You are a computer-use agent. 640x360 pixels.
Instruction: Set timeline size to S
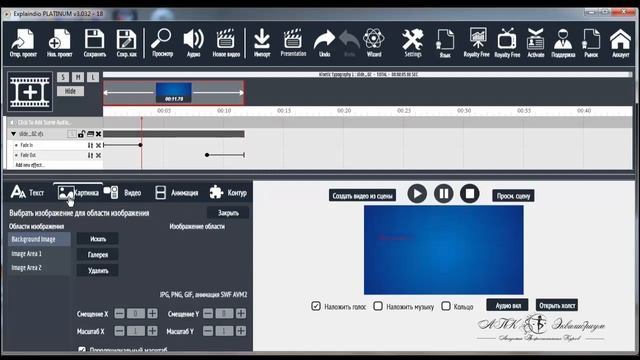pos(63,77)
